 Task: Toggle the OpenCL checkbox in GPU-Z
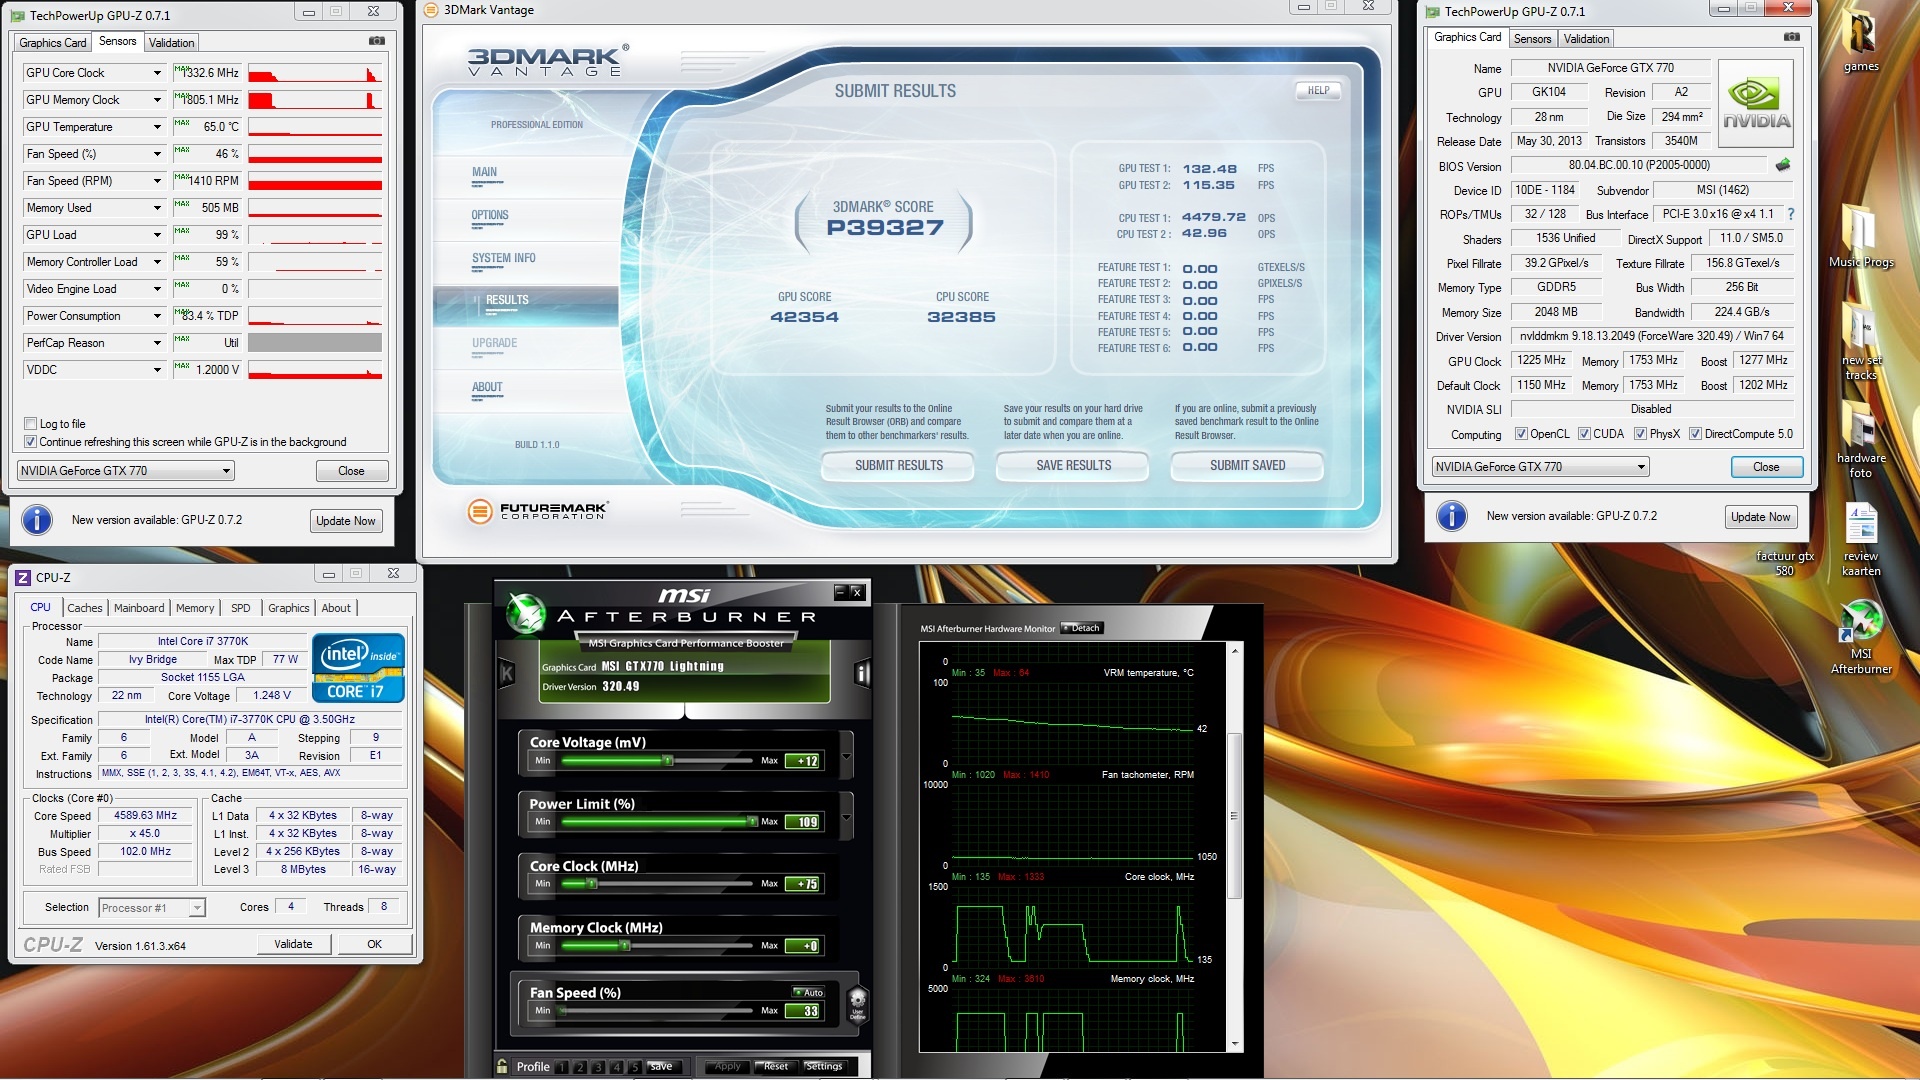(x=1521, y=434)
